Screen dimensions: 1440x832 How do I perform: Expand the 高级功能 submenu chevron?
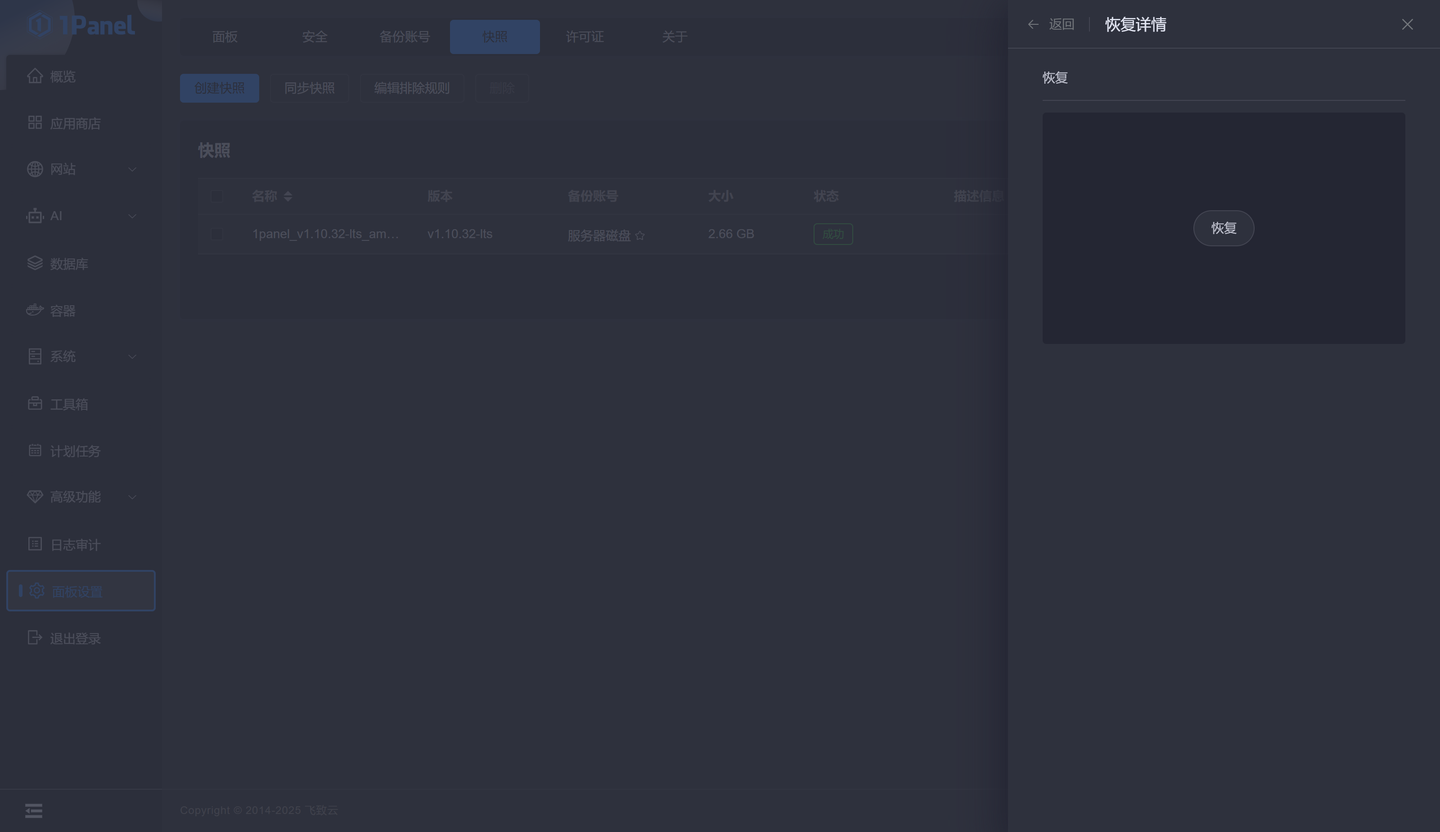tap(132, 497)
